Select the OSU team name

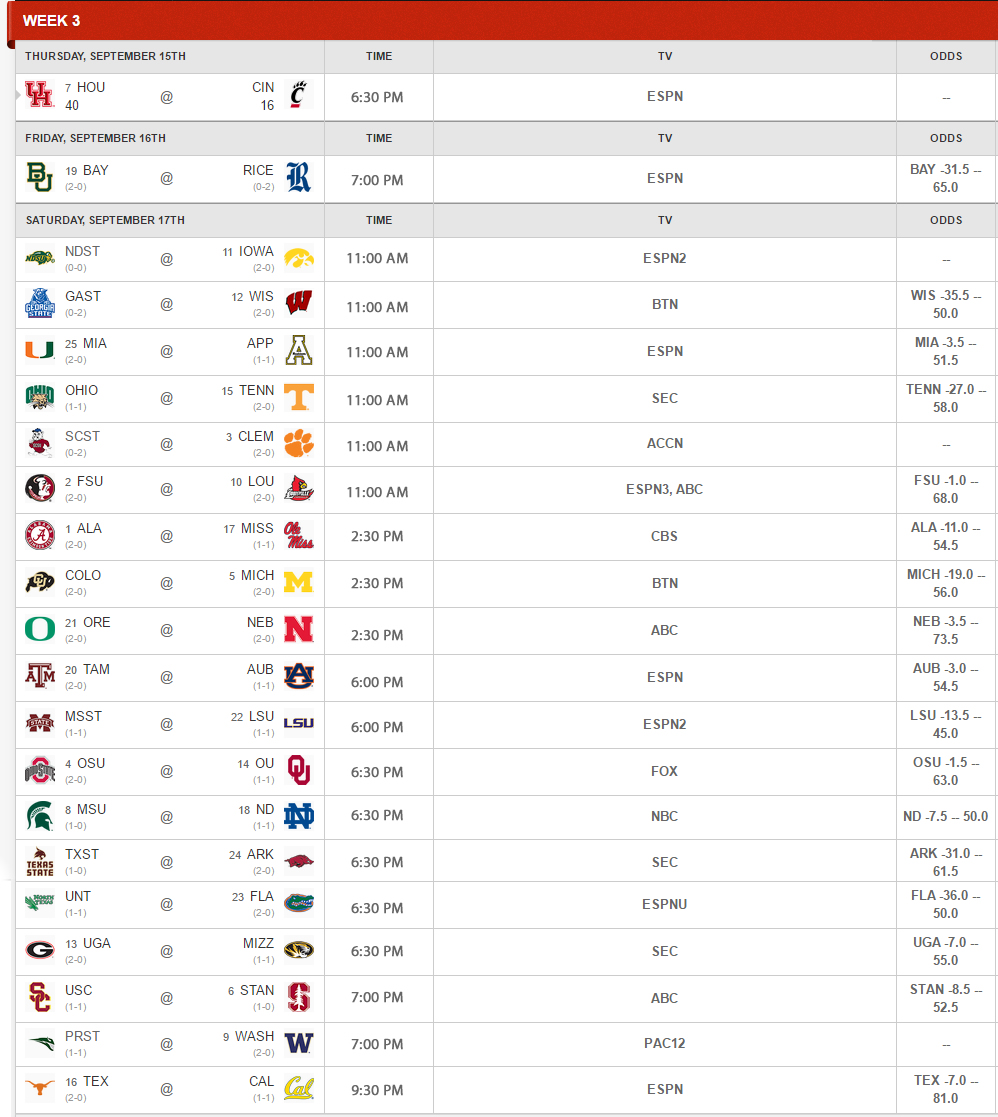[90, 763]
